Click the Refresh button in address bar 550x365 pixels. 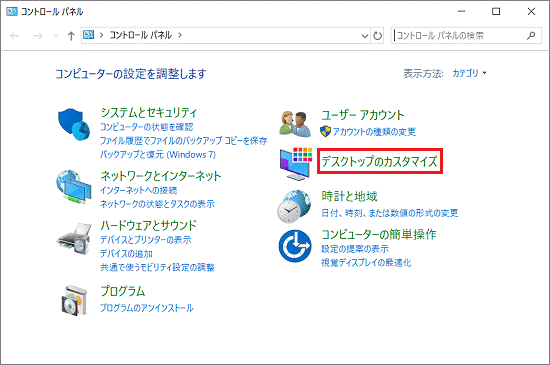[x=377, y=35]
